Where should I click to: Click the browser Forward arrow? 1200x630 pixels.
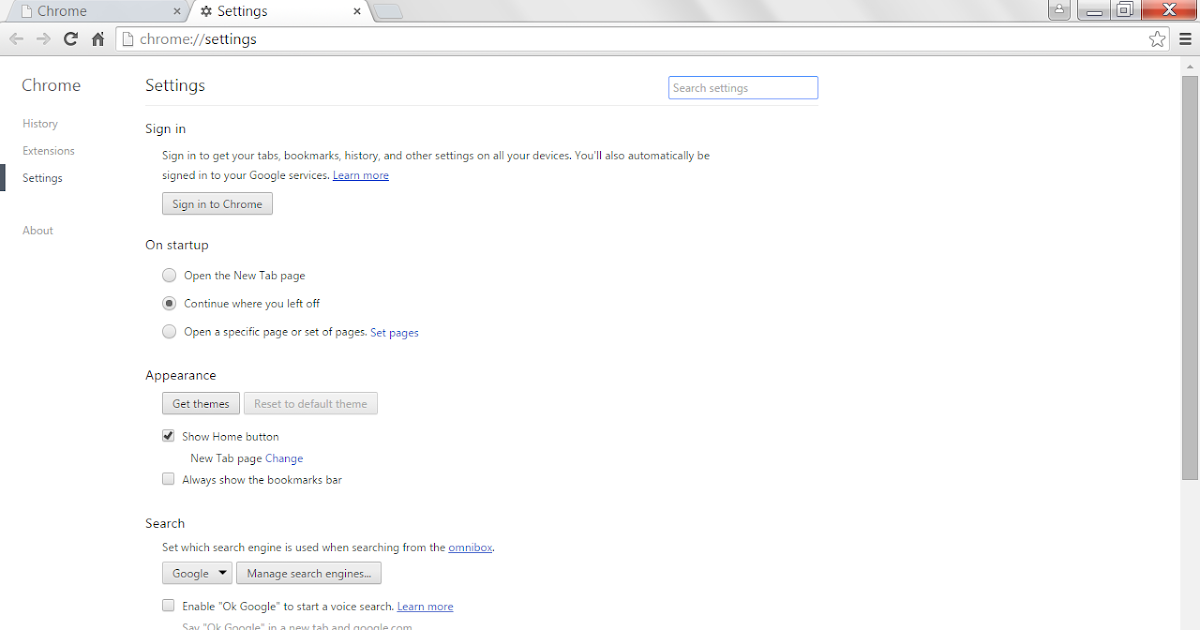click(43, 39)
